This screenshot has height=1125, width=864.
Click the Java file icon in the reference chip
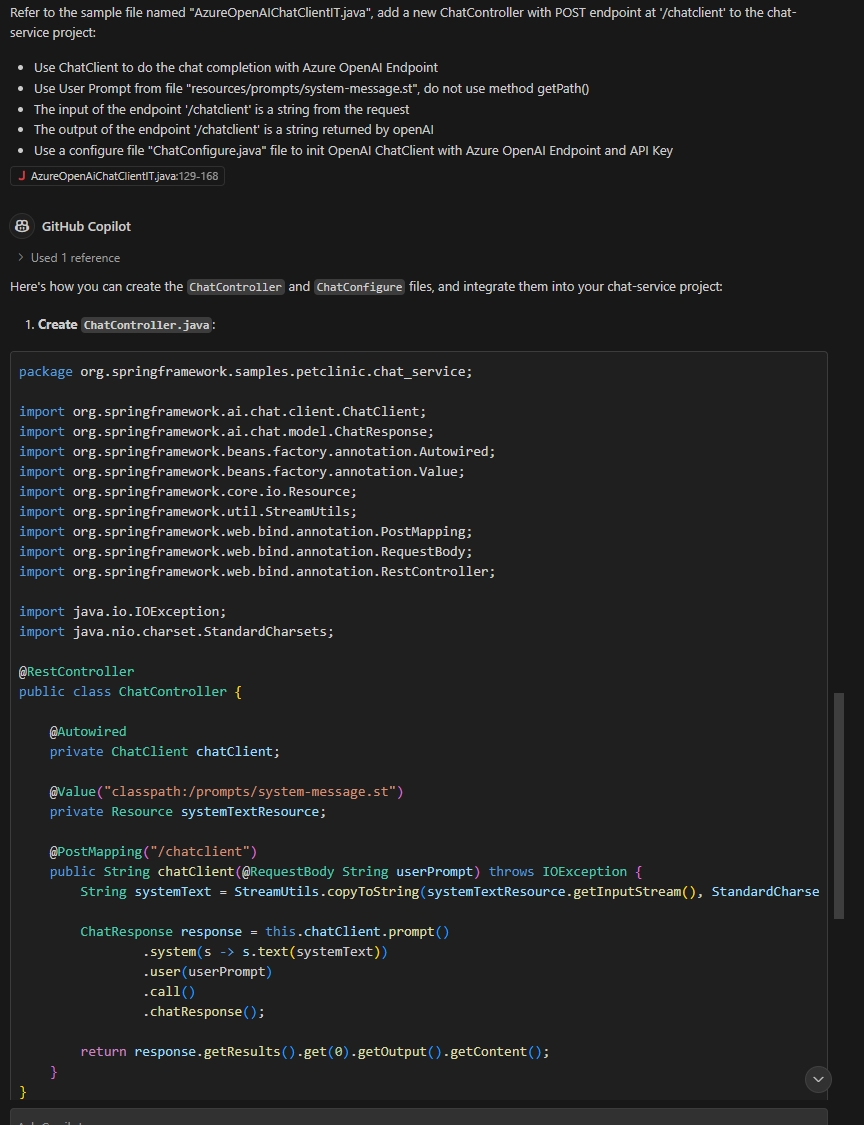tap(22, 176)
